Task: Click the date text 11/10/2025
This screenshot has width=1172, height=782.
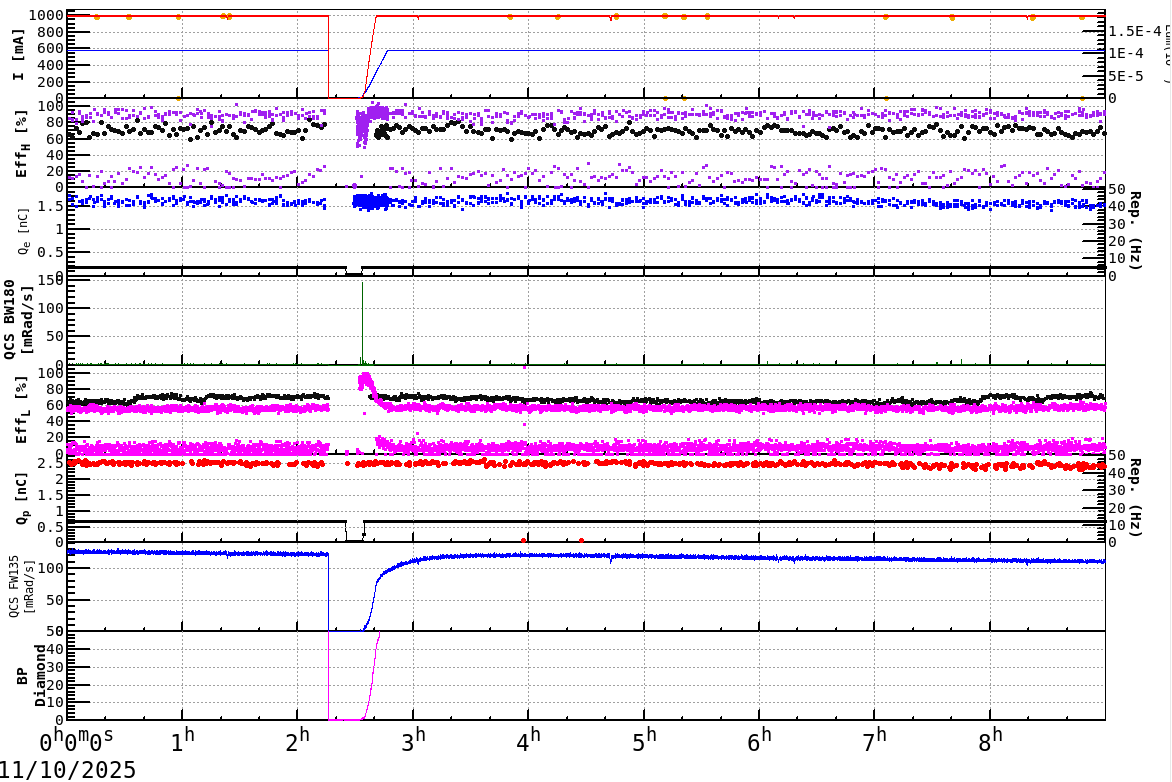Action: pos(65,767)
